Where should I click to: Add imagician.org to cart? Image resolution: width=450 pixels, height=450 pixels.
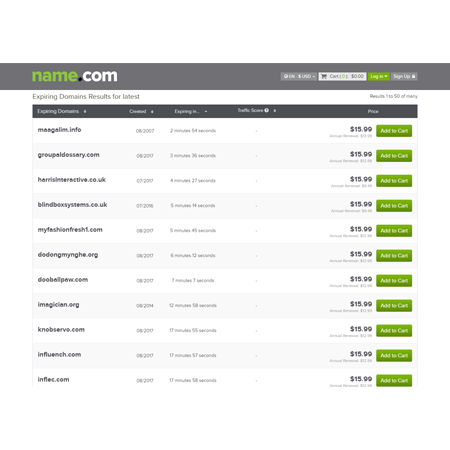click(x=394, y=305)
